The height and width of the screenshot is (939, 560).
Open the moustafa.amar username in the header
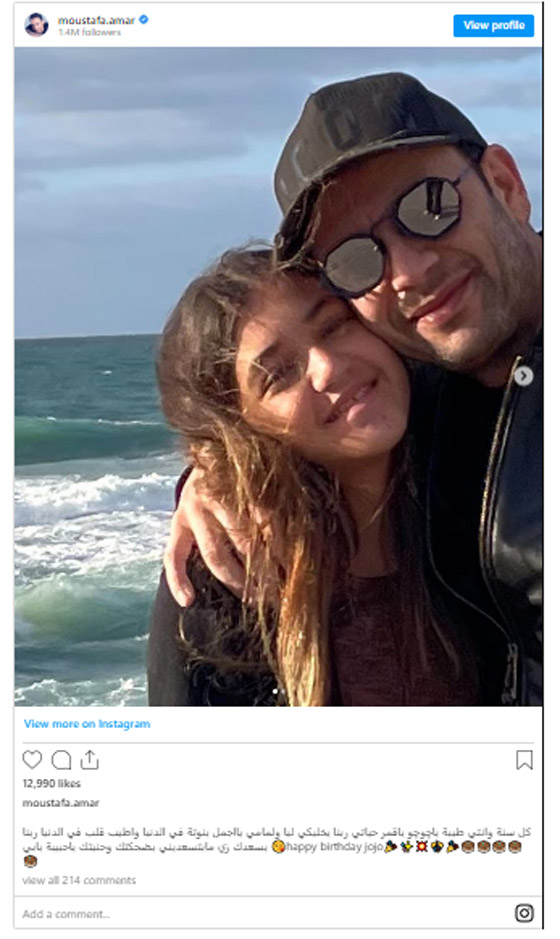[x=96, y=20]
